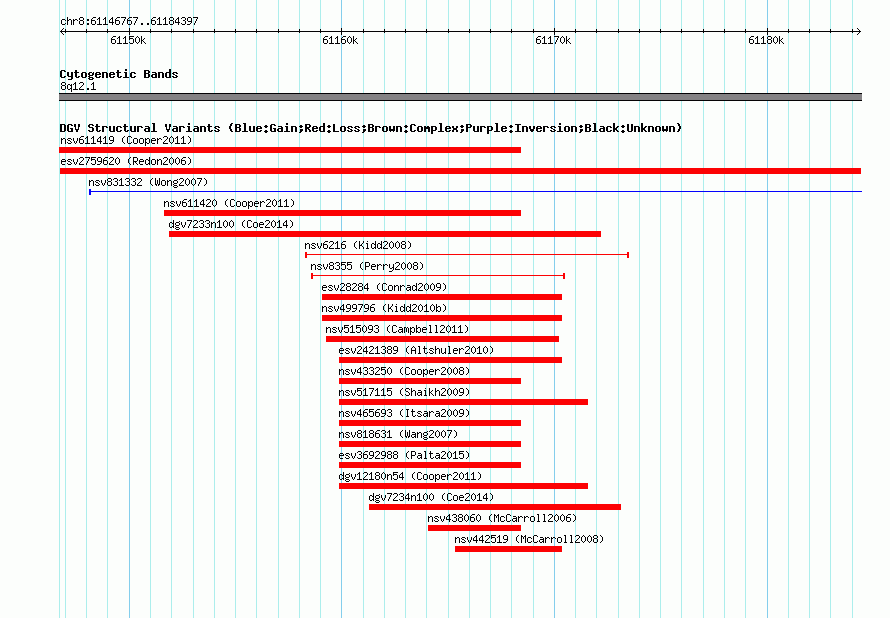The width and height of the screenshot is (890, 618).
Task: Click the nsv611419 (Cooper2011) variant label
Action: coord(126,140)
